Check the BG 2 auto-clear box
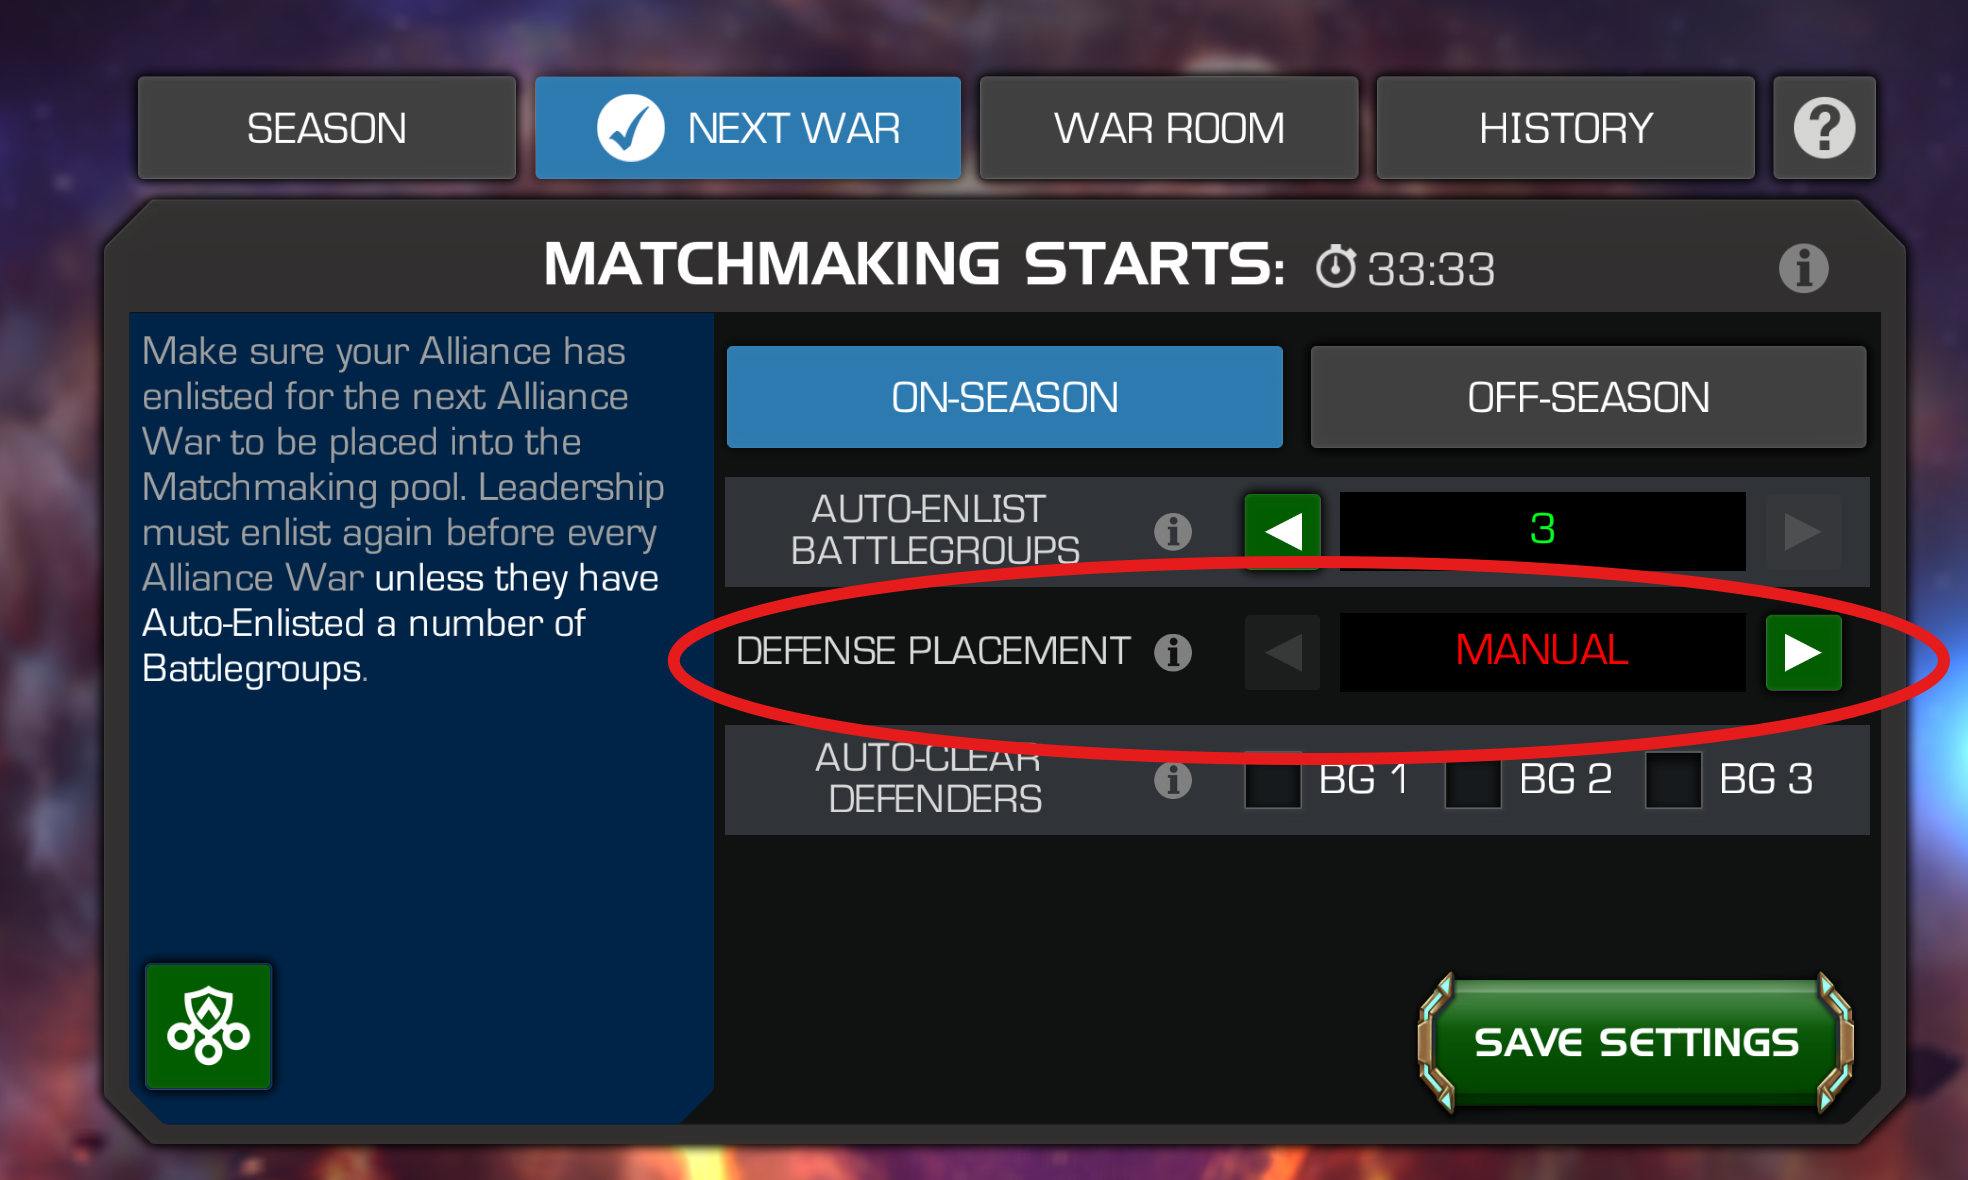The width and height of the screenshot is (1968, 1180). [x=1472, y=780]
